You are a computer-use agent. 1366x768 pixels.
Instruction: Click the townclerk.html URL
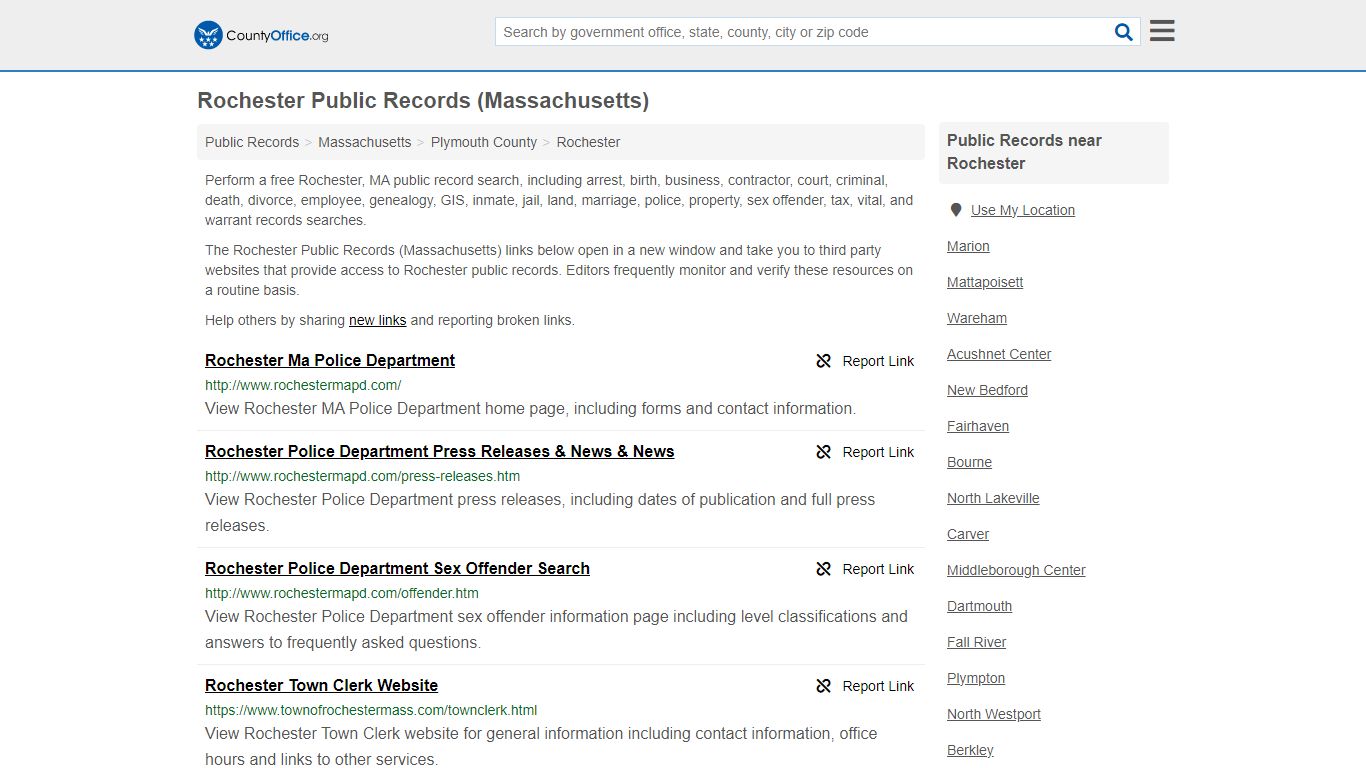(x=371, y=710)
